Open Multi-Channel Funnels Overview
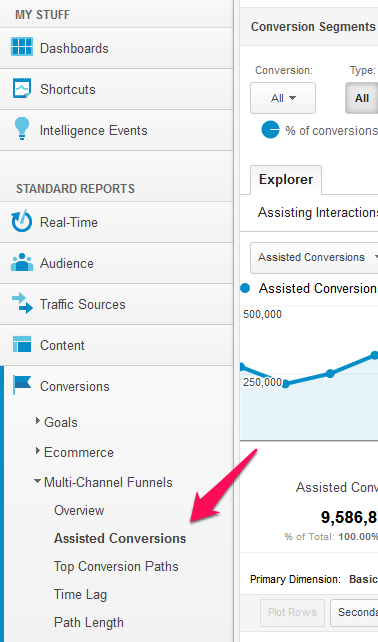 coord(79,510)
